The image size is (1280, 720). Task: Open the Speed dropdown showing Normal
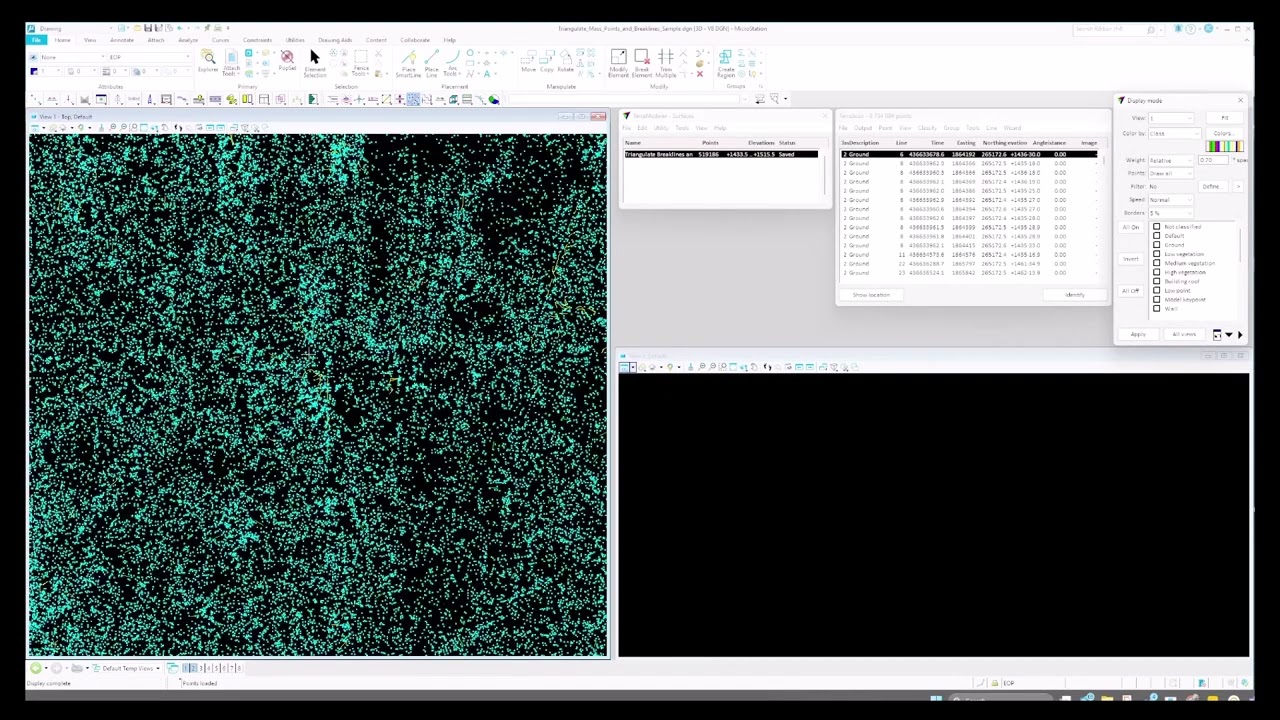pyautogui.click(x=1171, y=200)
